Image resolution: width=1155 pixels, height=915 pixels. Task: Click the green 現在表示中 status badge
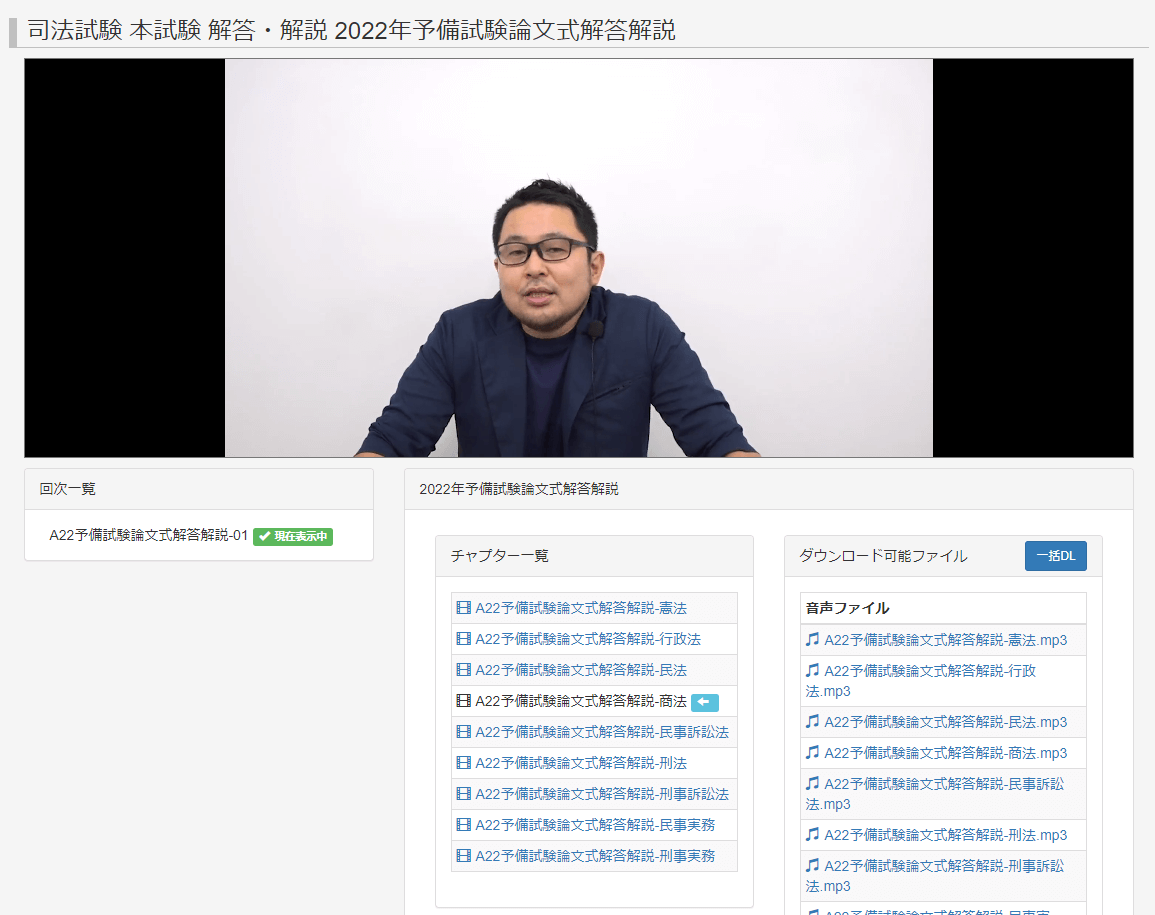[x=293, y=537]
